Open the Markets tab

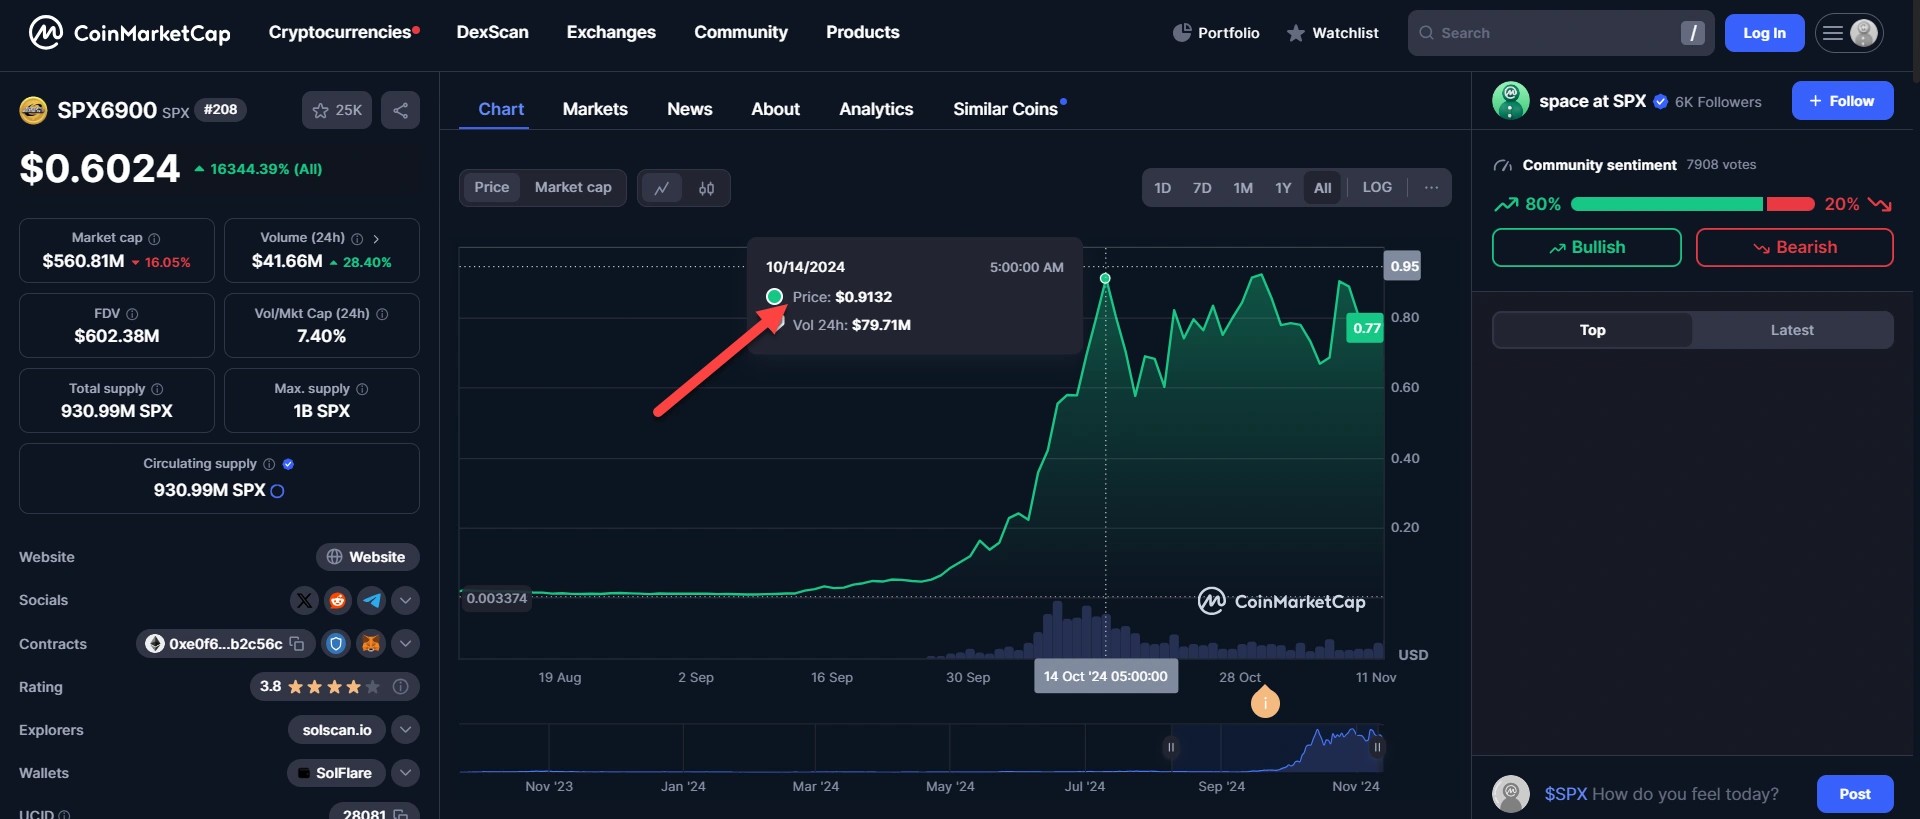[595, 109]
